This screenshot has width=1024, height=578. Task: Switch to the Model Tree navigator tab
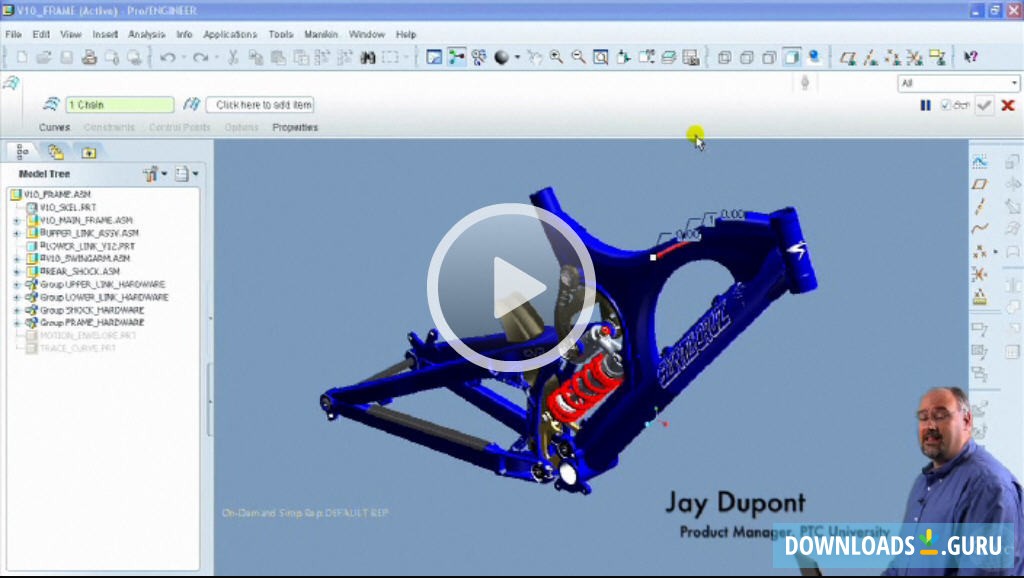[22, 152]
